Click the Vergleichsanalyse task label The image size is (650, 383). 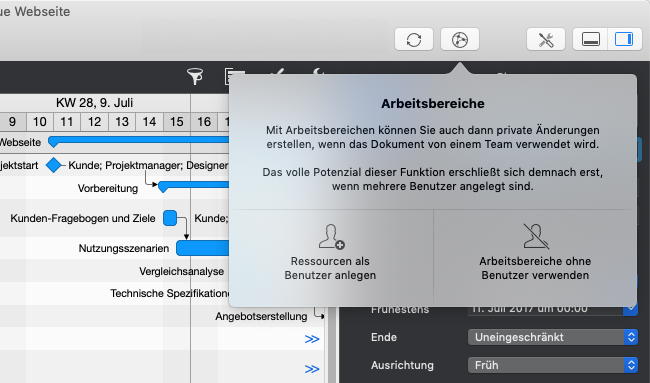182,271
